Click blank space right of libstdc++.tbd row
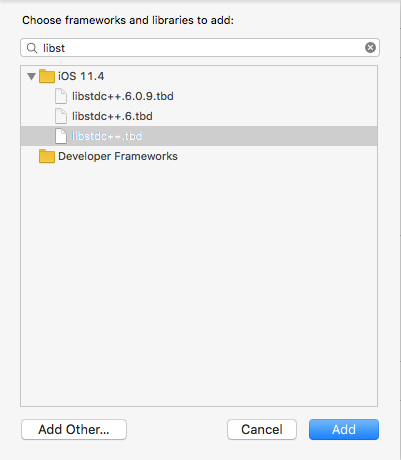The image size is (401, 460). (260, 136)
